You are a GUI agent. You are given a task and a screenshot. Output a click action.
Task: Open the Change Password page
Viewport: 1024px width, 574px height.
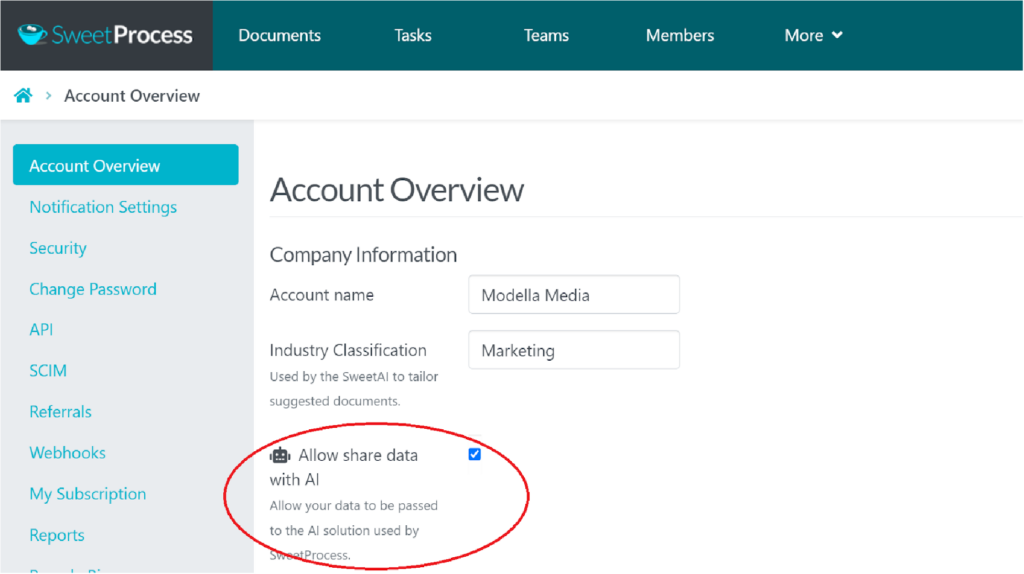[x=93, y=289]
